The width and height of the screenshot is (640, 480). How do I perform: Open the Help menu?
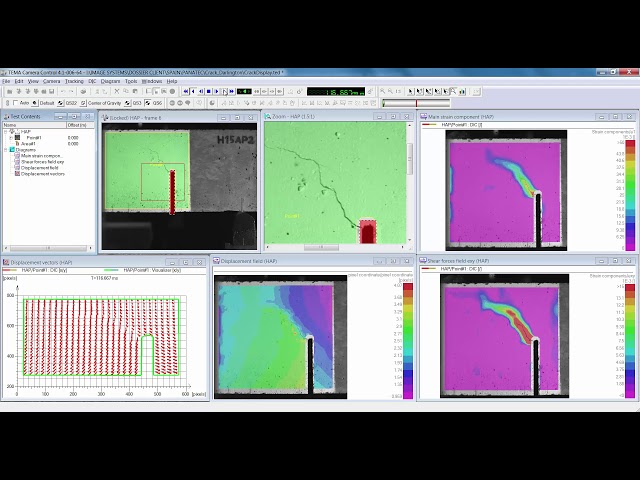(172, 81)
